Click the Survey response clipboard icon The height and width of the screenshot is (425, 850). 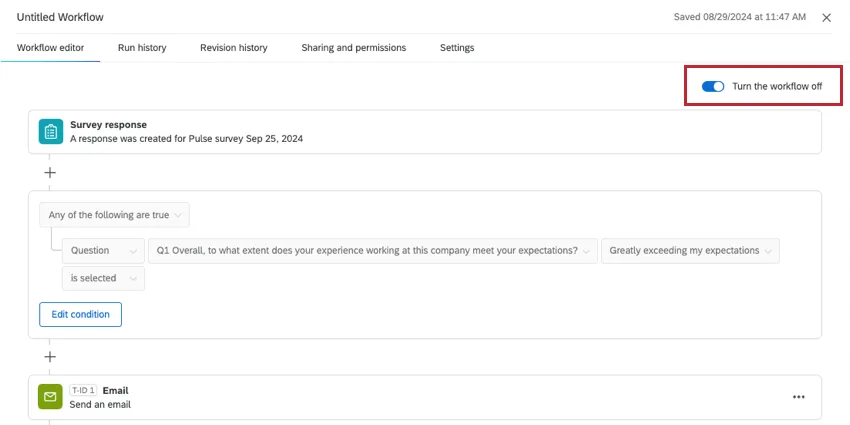50,132
